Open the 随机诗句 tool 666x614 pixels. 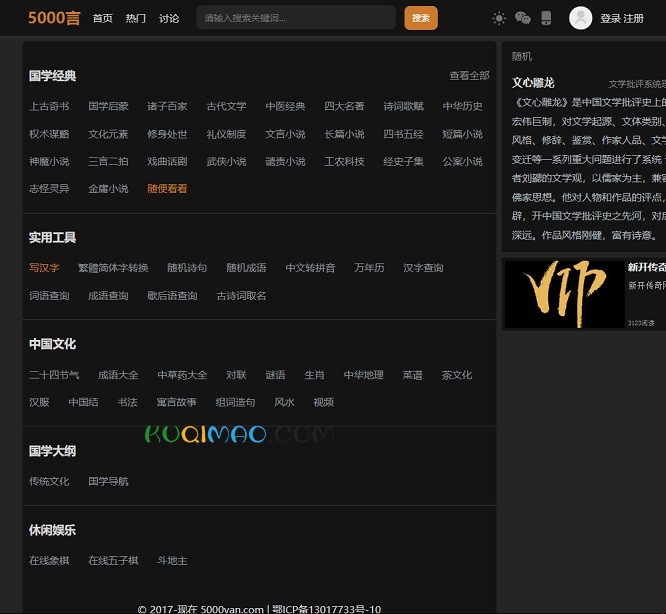187,268
